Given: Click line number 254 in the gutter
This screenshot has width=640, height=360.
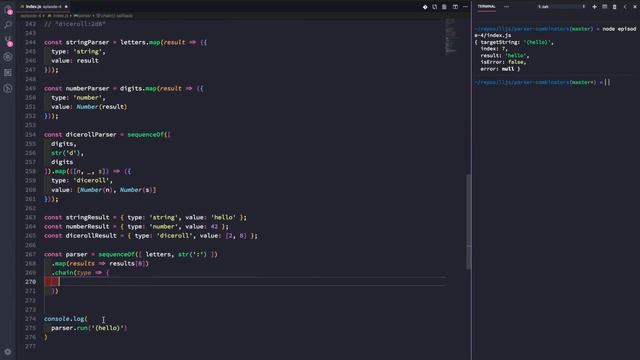Looking at the screenshot, I should tap(31, 134).
